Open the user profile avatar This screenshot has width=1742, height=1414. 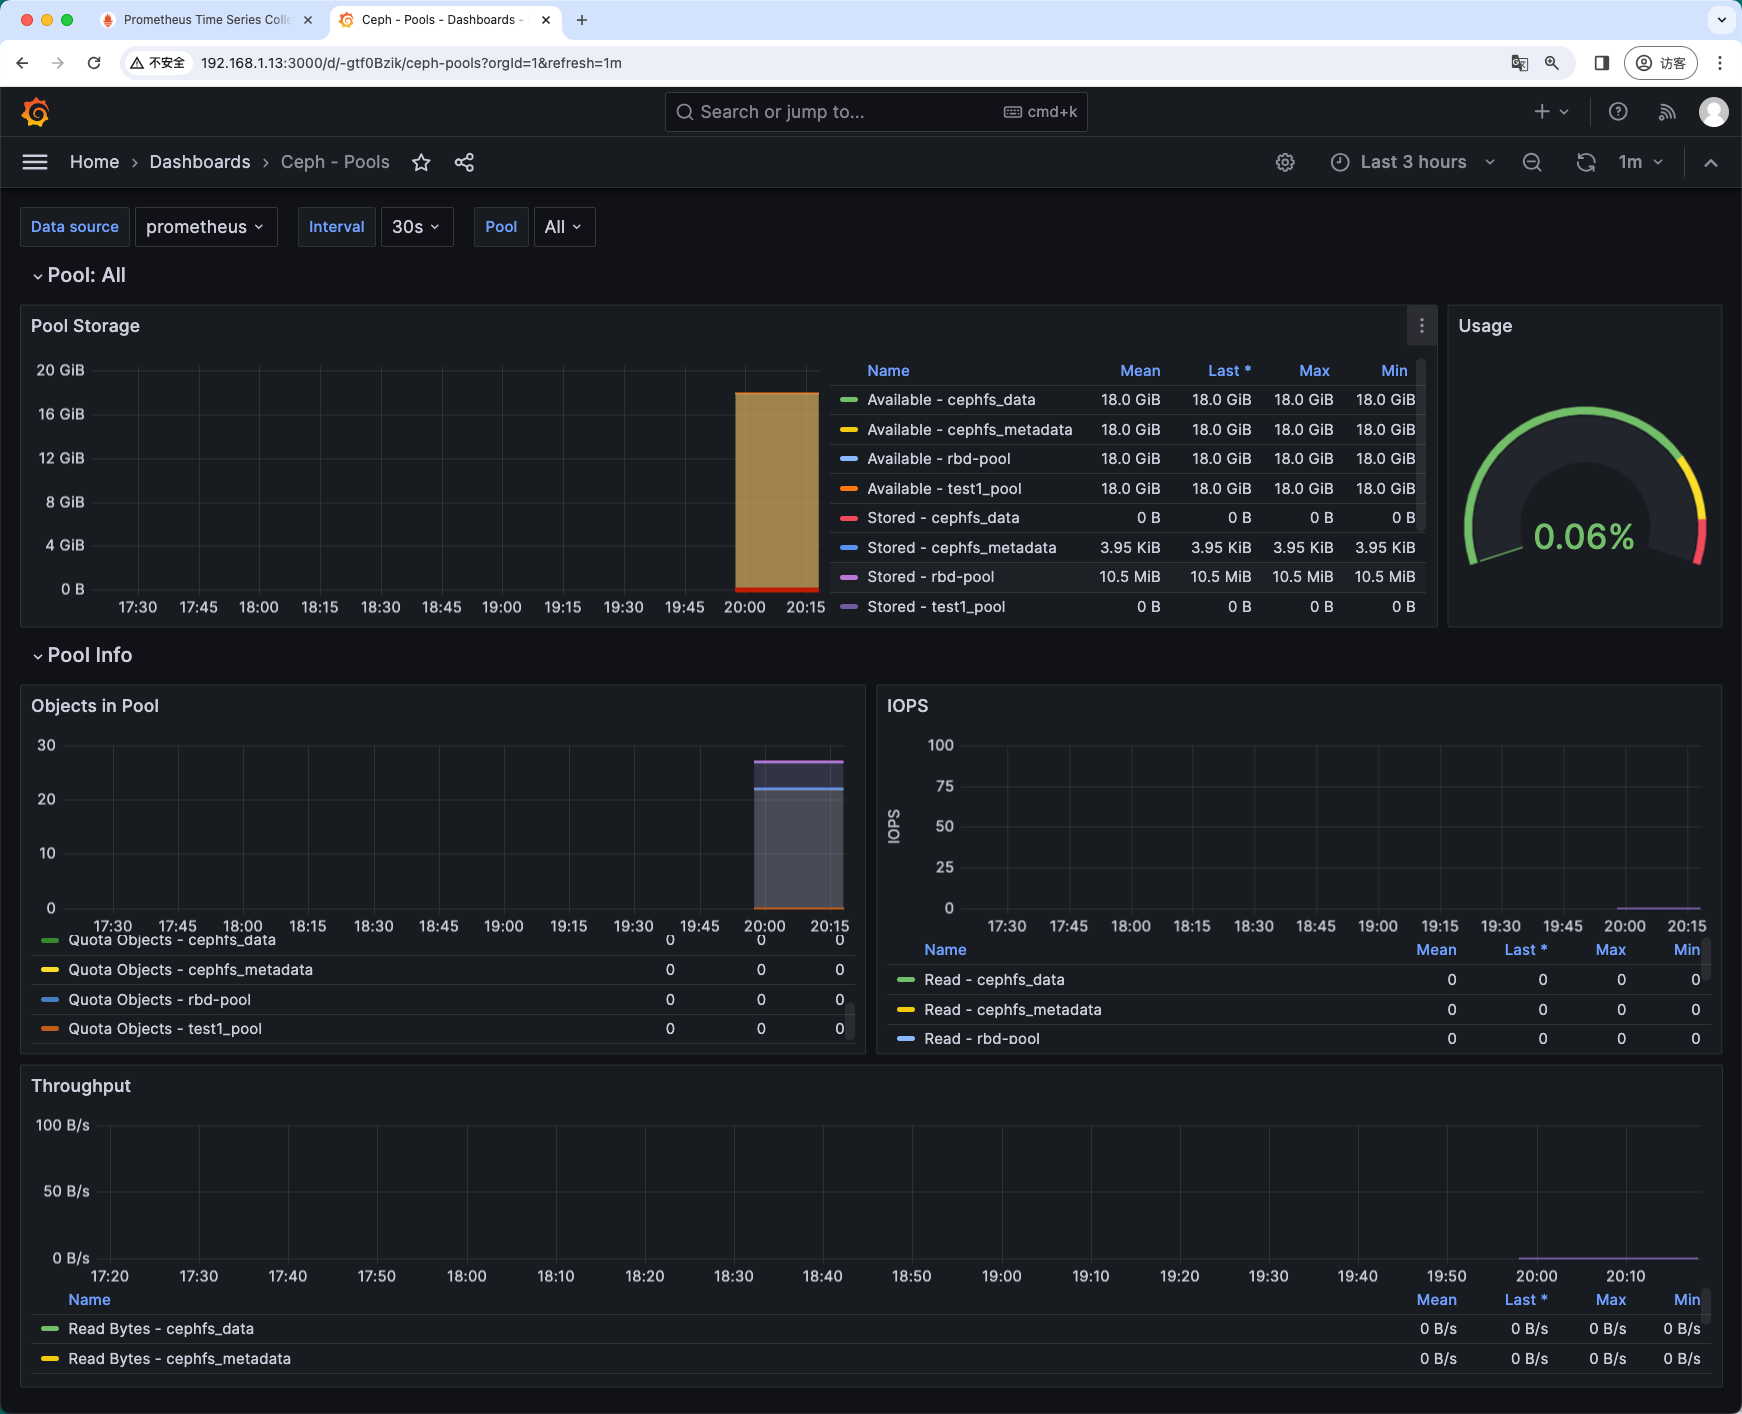click(x=1714, y=112)
